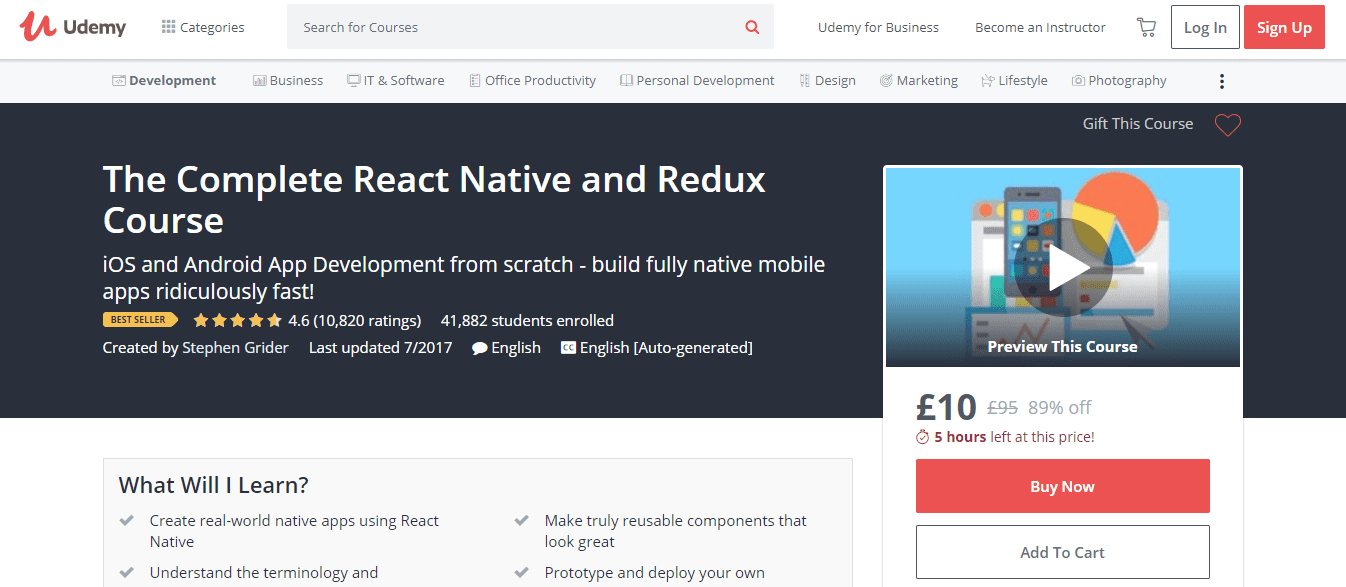Click the star rating icons
The image size is (1346, 587).
point(237,321)
